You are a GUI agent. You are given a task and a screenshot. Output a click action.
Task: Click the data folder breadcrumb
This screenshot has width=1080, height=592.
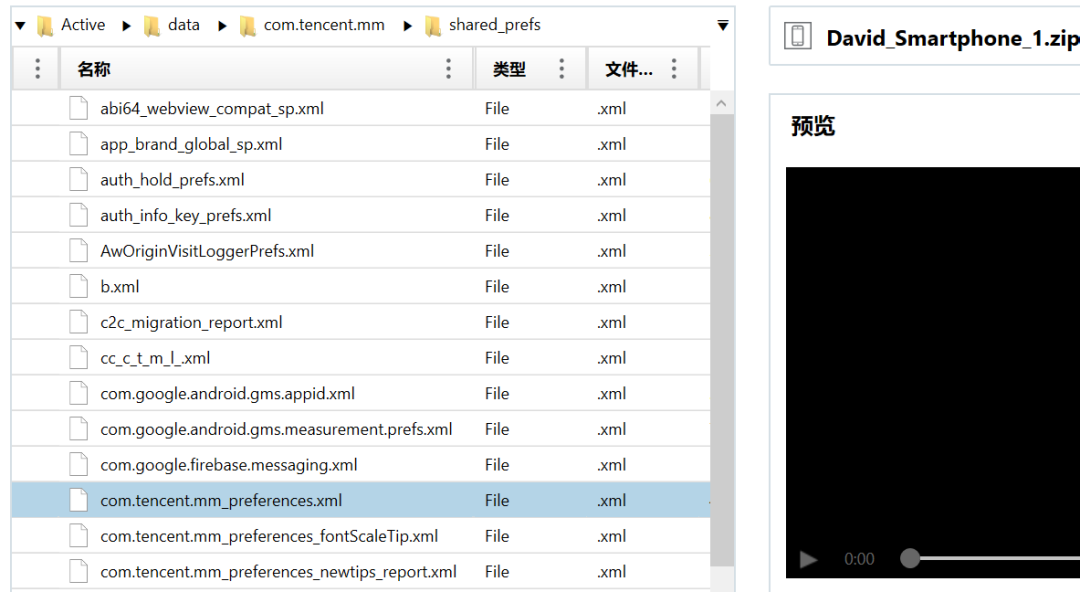172,25
